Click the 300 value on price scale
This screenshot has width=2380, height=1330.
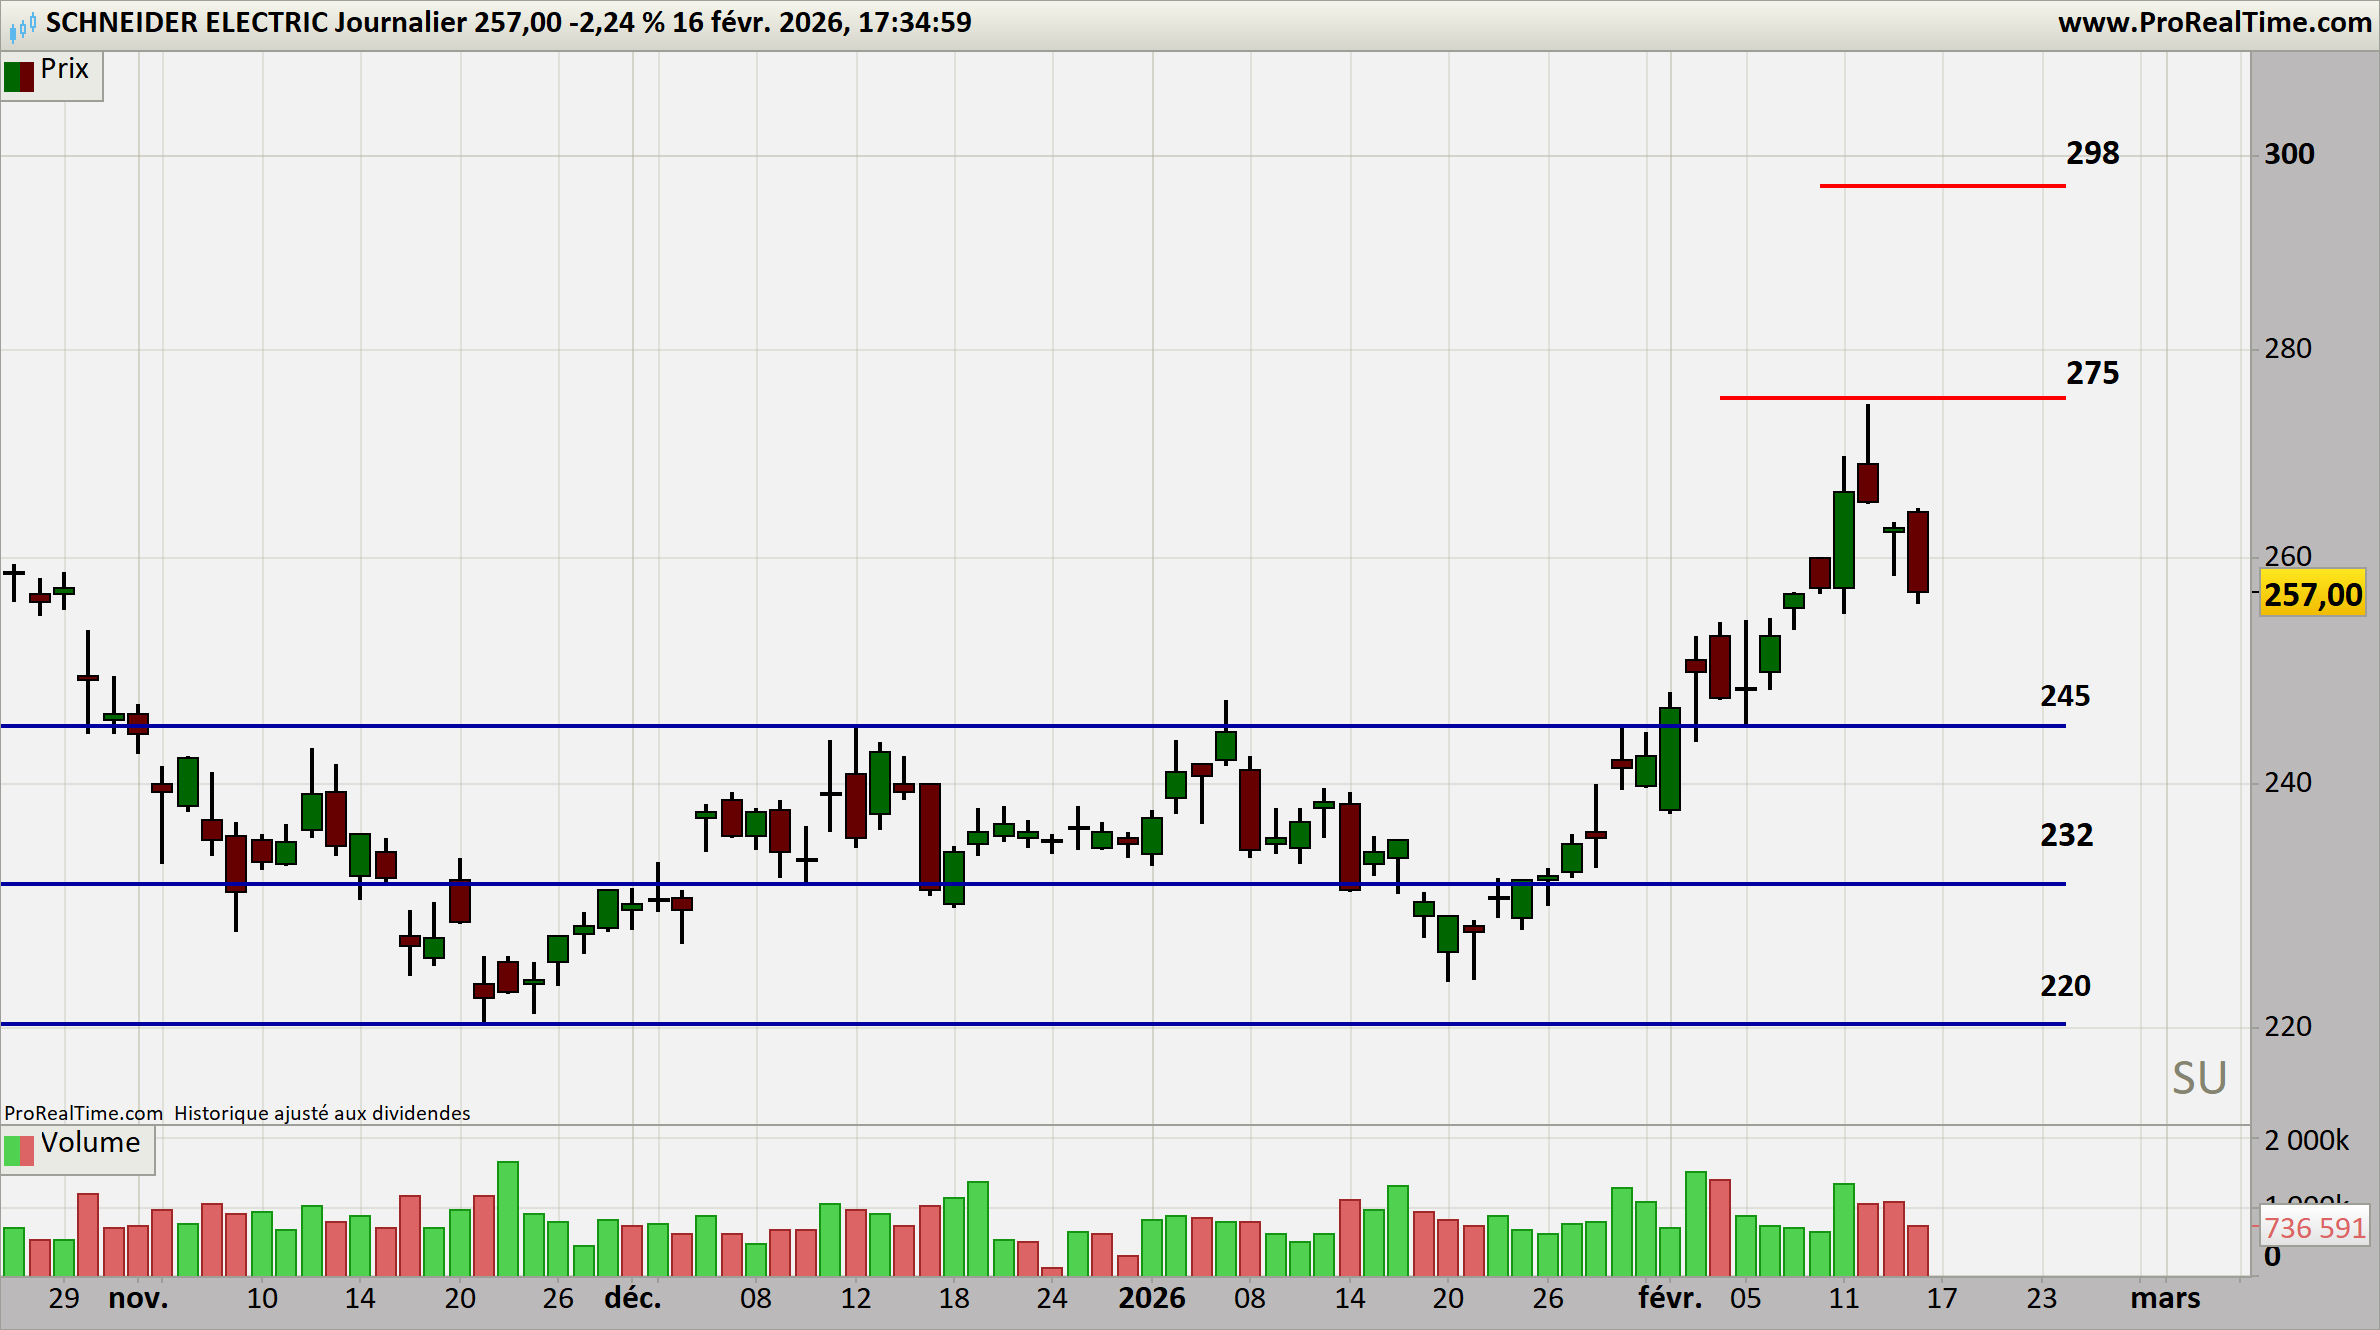point(2289,154)
